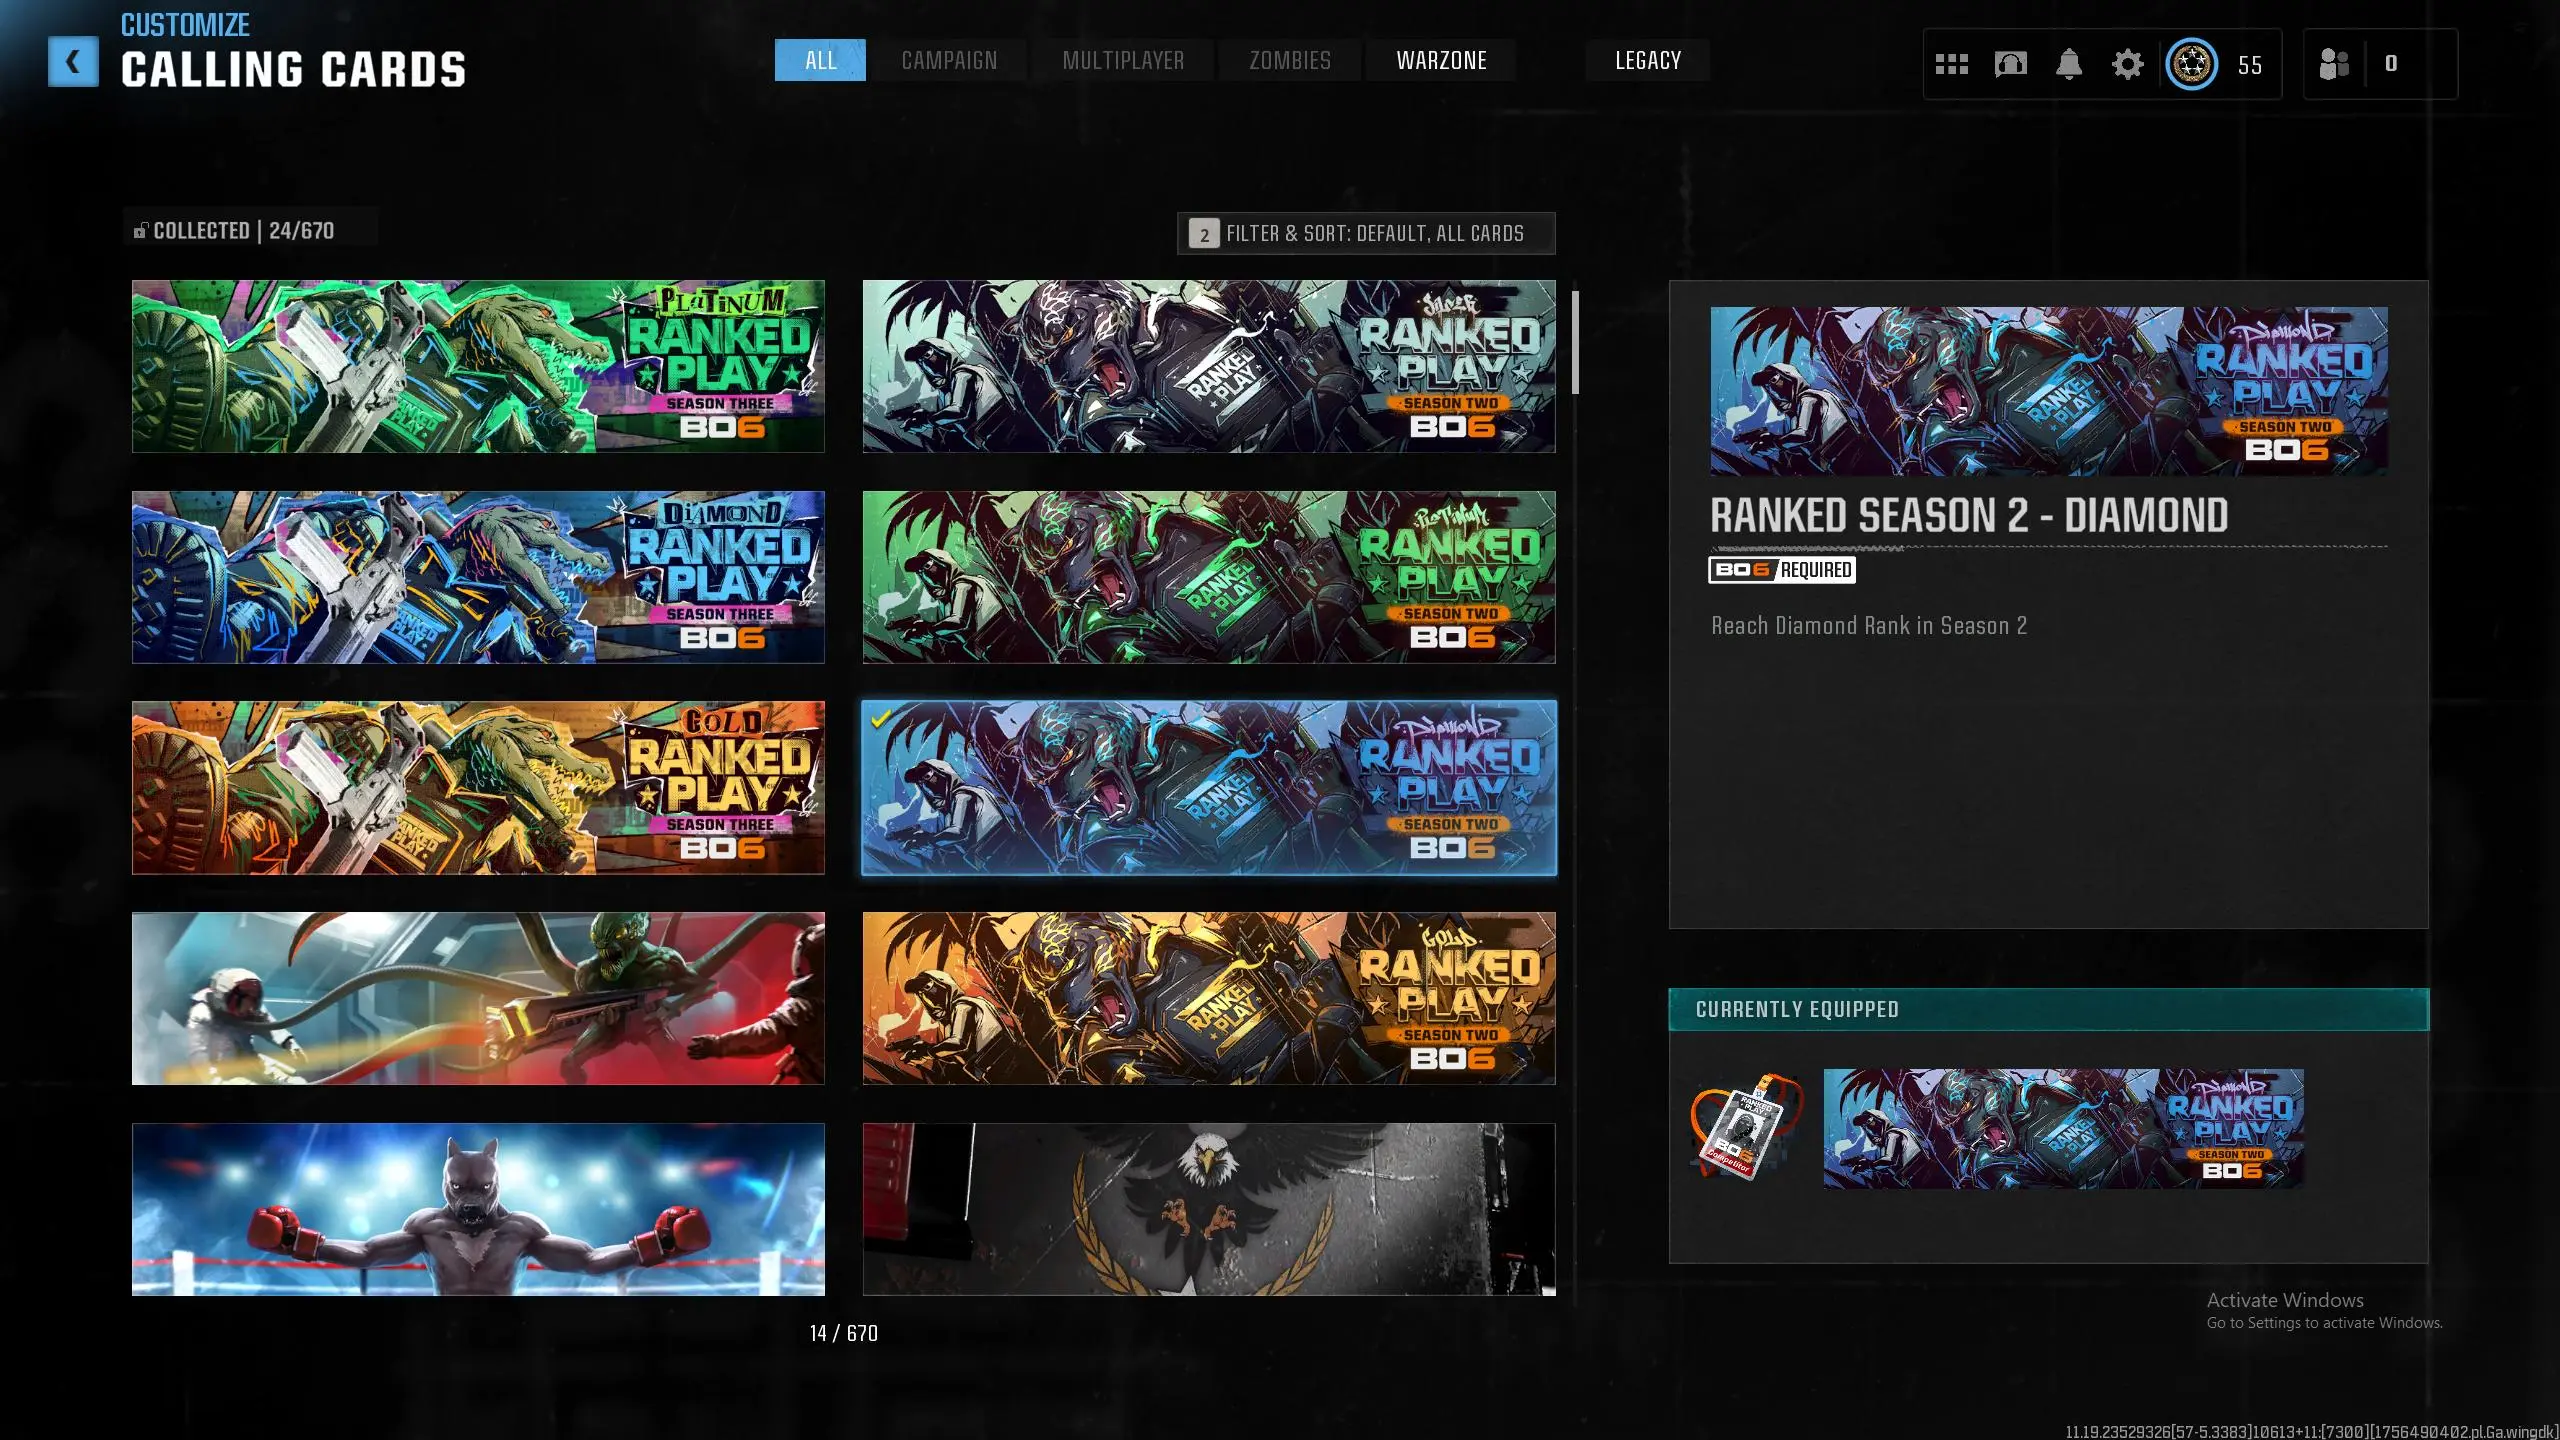Select the Platinum Season Three calling card
The width and height of the screenshot is (2560, 1440).
[478, 366]
